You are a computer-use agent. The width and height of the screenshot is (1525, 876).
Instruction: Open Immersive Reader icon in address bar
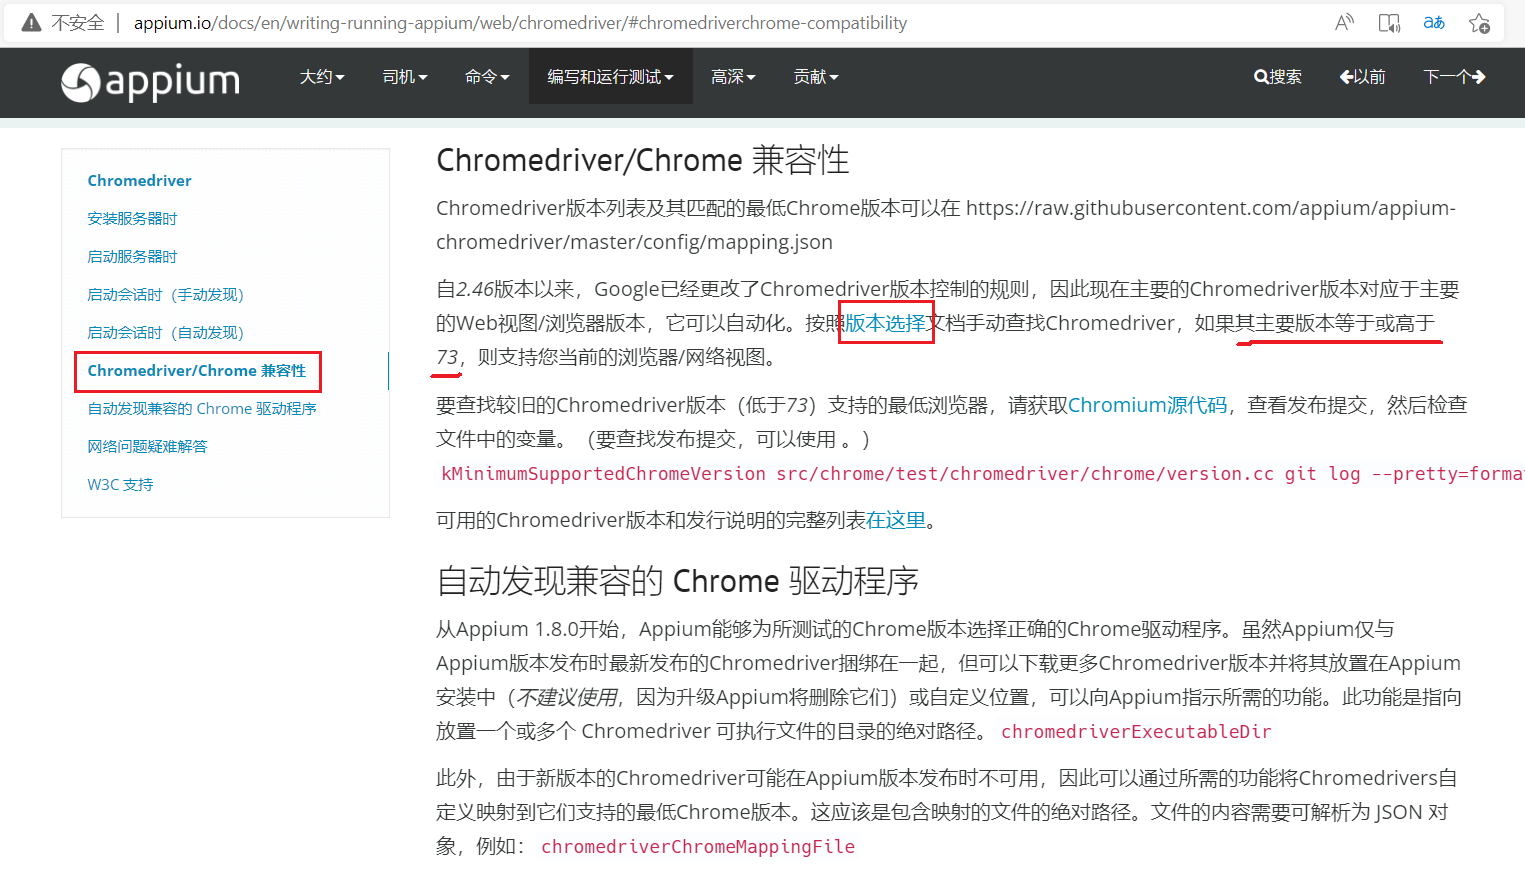click(x=1389, y=23)
